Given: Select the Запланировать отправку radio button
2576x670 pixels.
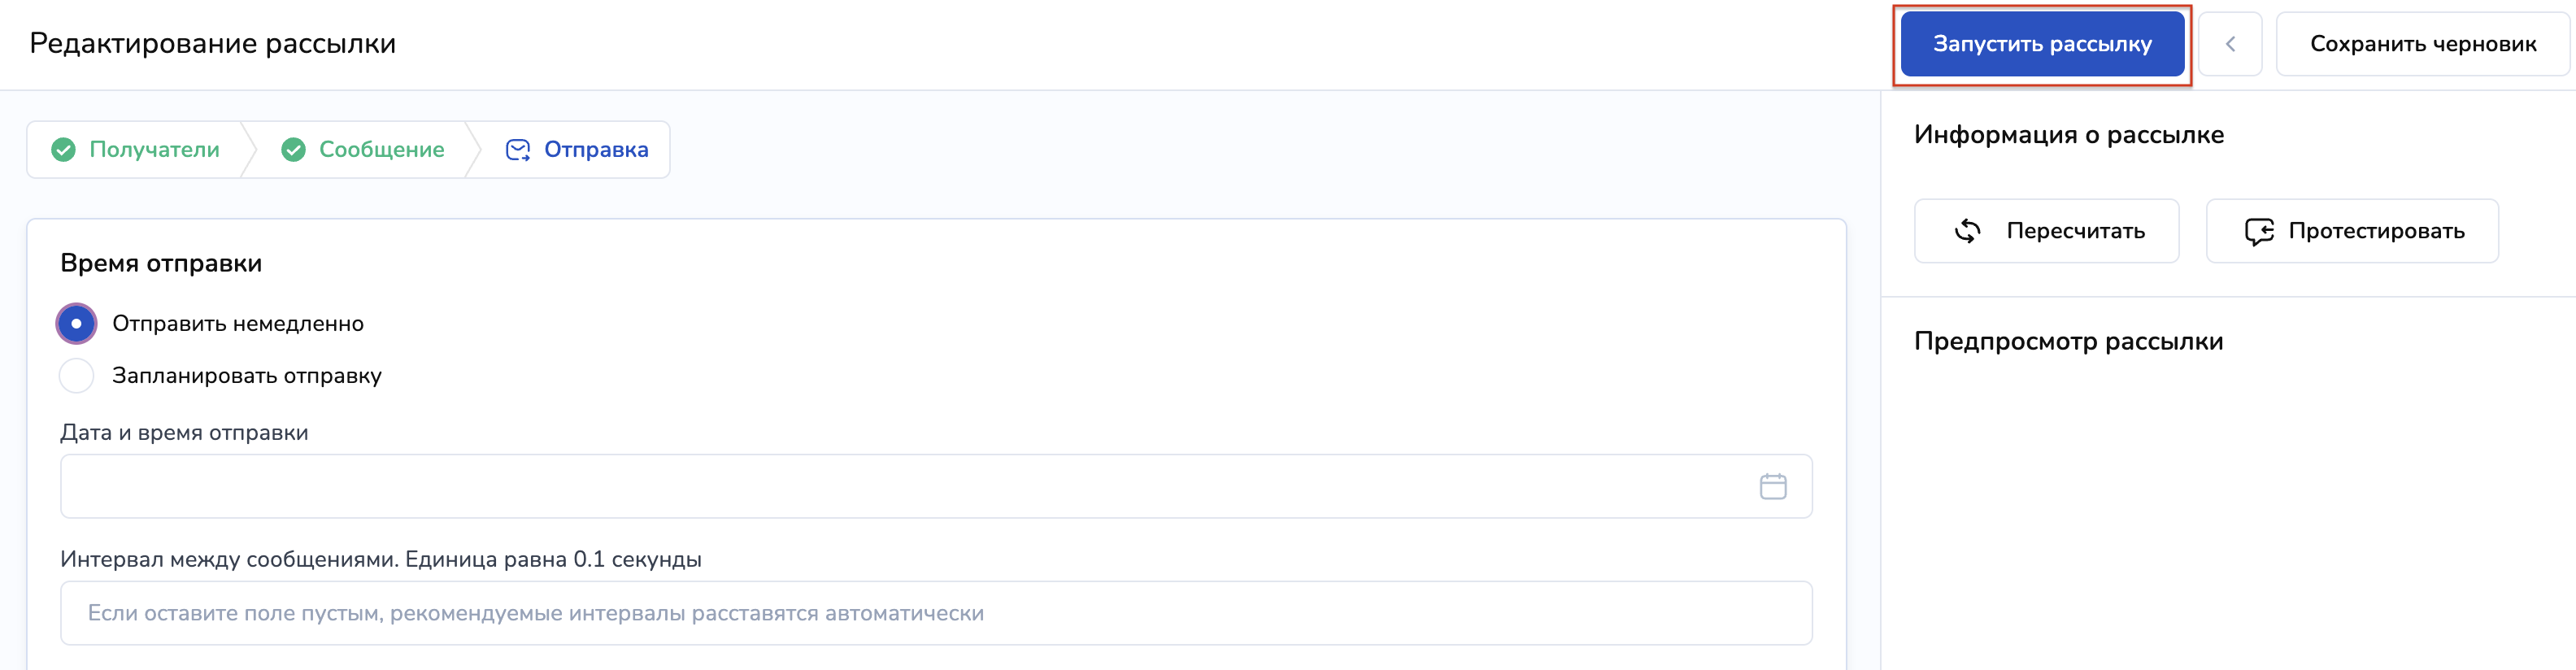Looking at the screenshot, I should coord(77,376).
